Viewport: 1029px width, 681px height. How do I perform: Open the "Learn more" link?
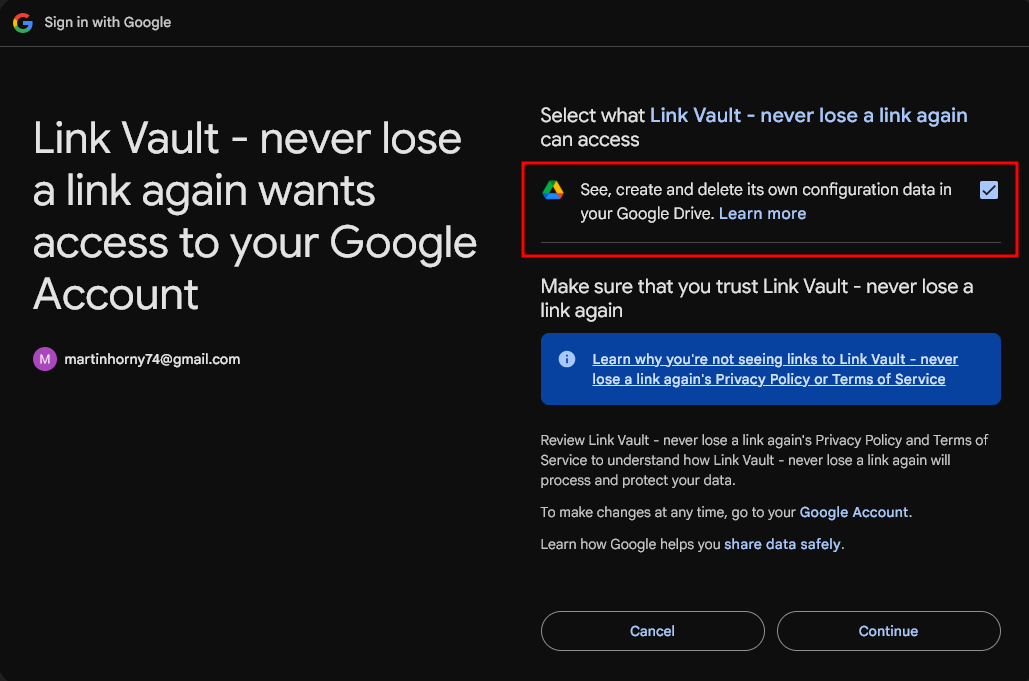tap(762, 213)
